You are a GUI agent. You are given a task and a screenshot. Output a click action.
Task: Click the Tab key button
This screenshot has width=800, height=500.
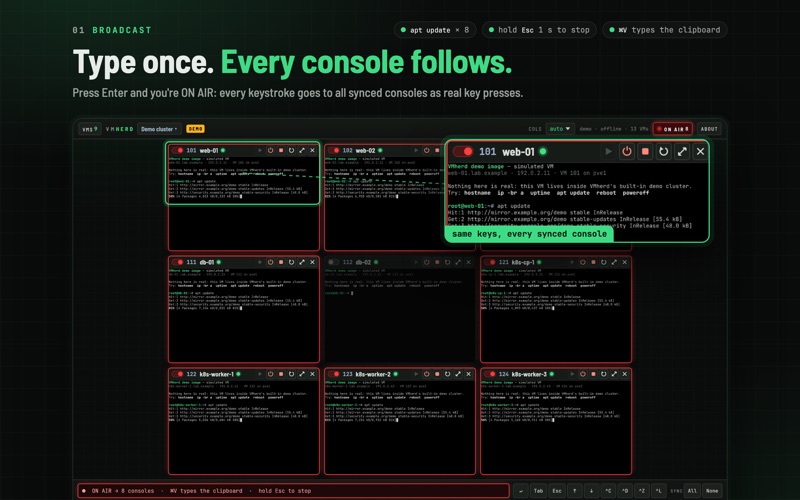pos(538,491)
